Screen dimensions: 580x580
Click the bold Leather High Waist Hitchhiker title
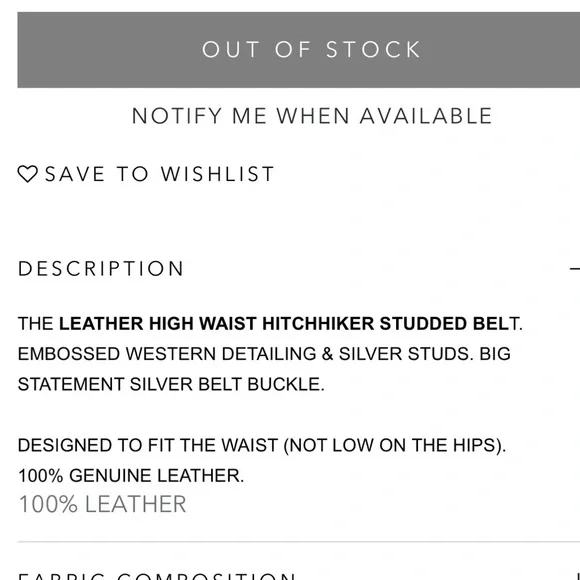[284, 324]
